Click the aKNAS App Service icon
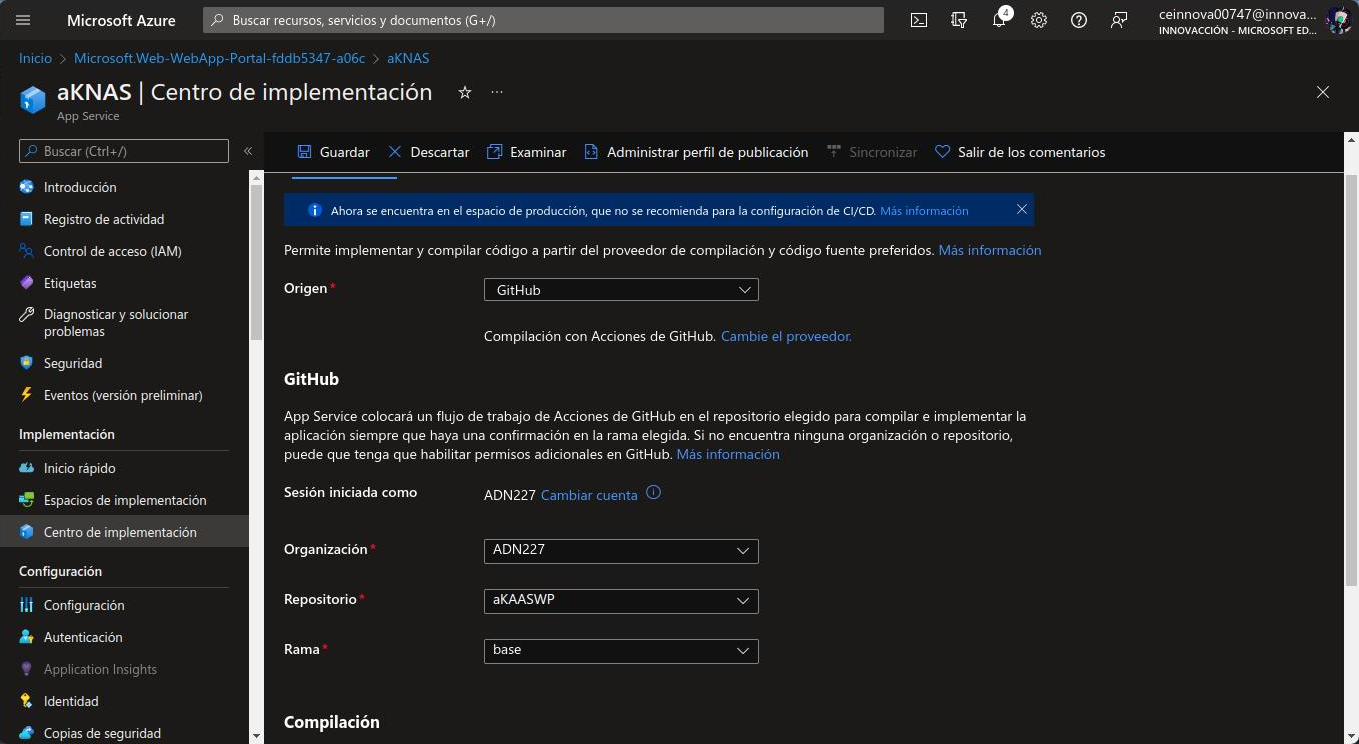 click(33, 99)
